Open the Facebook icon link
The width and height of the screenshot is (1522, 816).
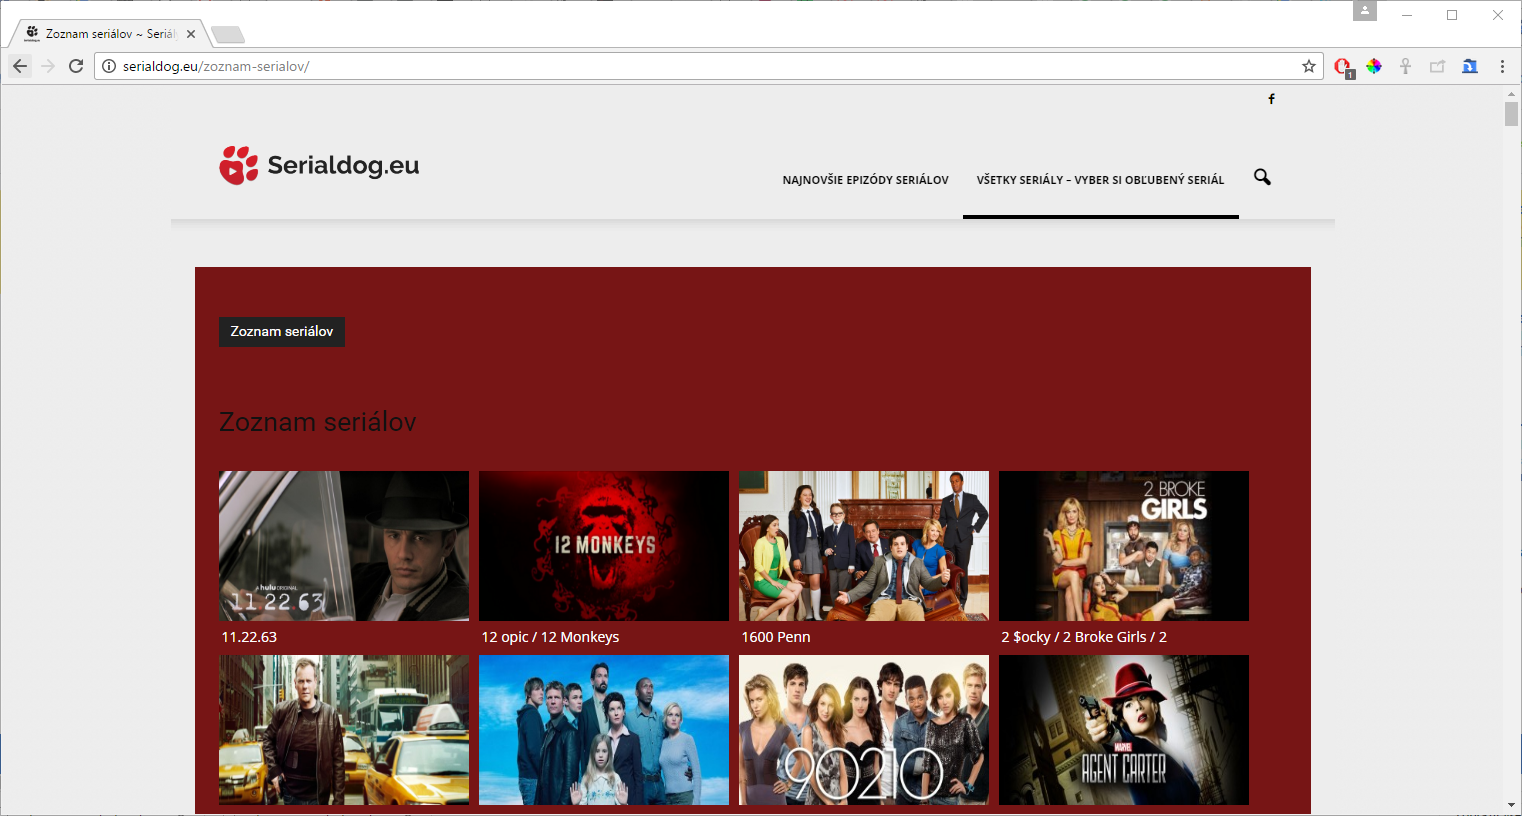tap(1271, 99)
